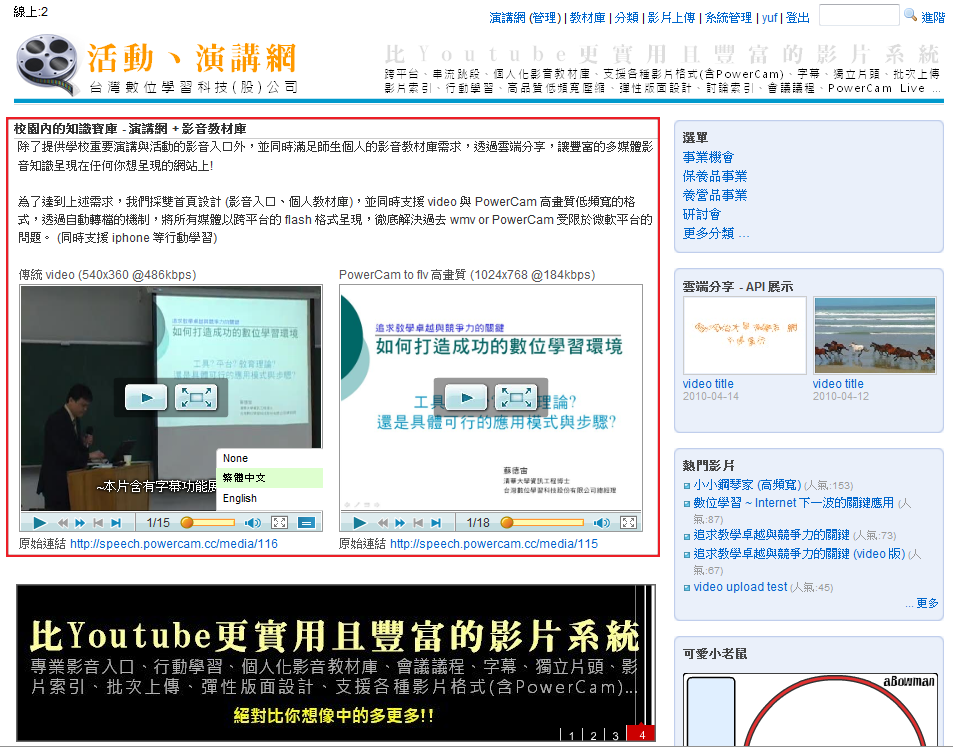Skip to the last slide in left player
This screenshot has height=747, width=953.
(x=116, y=523)
